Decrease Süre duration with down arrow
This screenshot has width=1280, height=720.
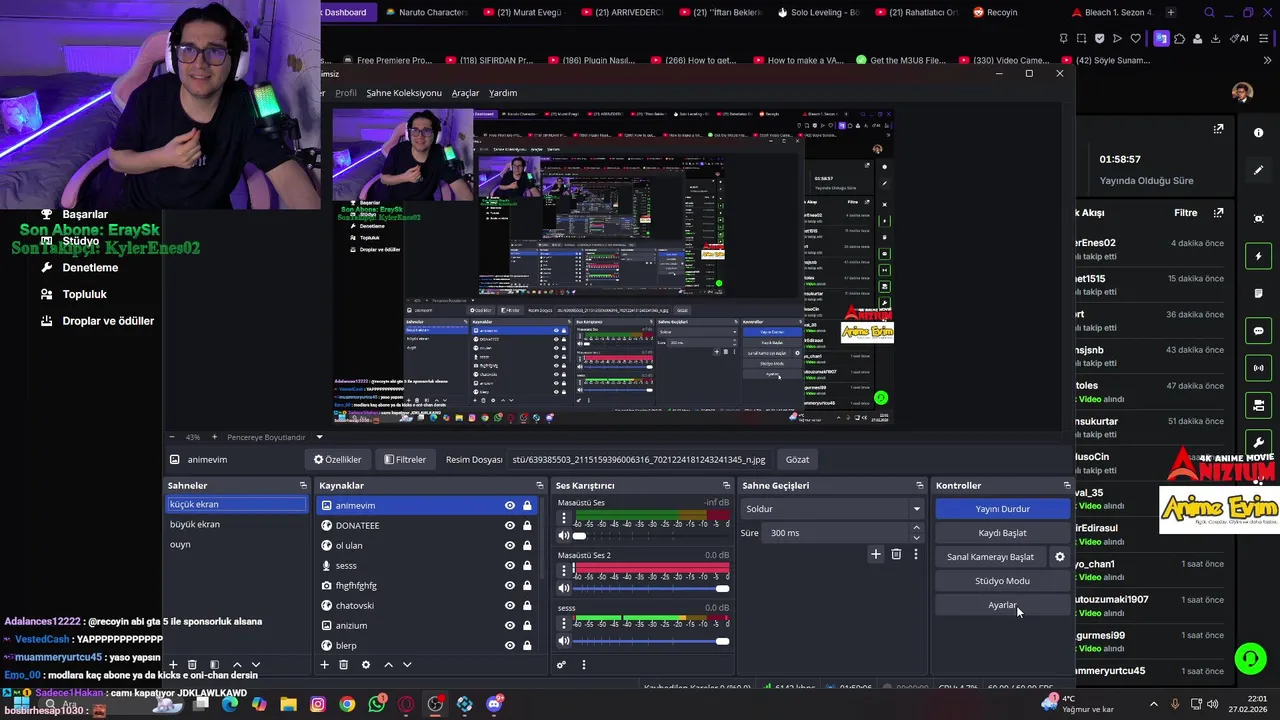916,538
